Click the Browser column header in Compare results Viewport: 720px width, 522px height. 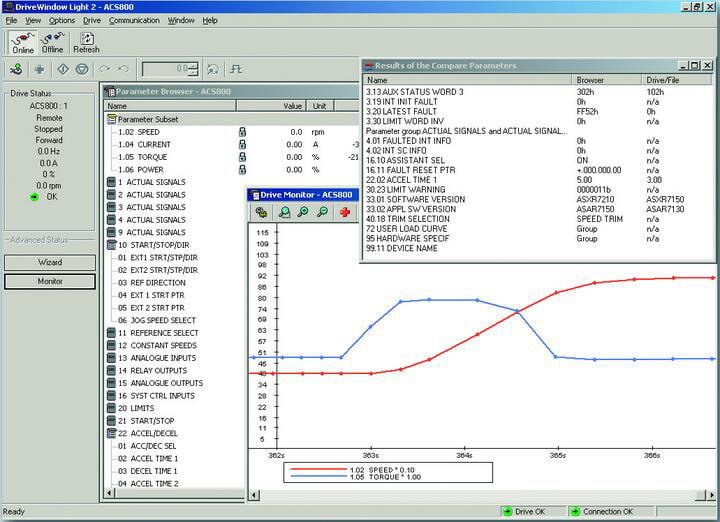click(x=606, y=80)
